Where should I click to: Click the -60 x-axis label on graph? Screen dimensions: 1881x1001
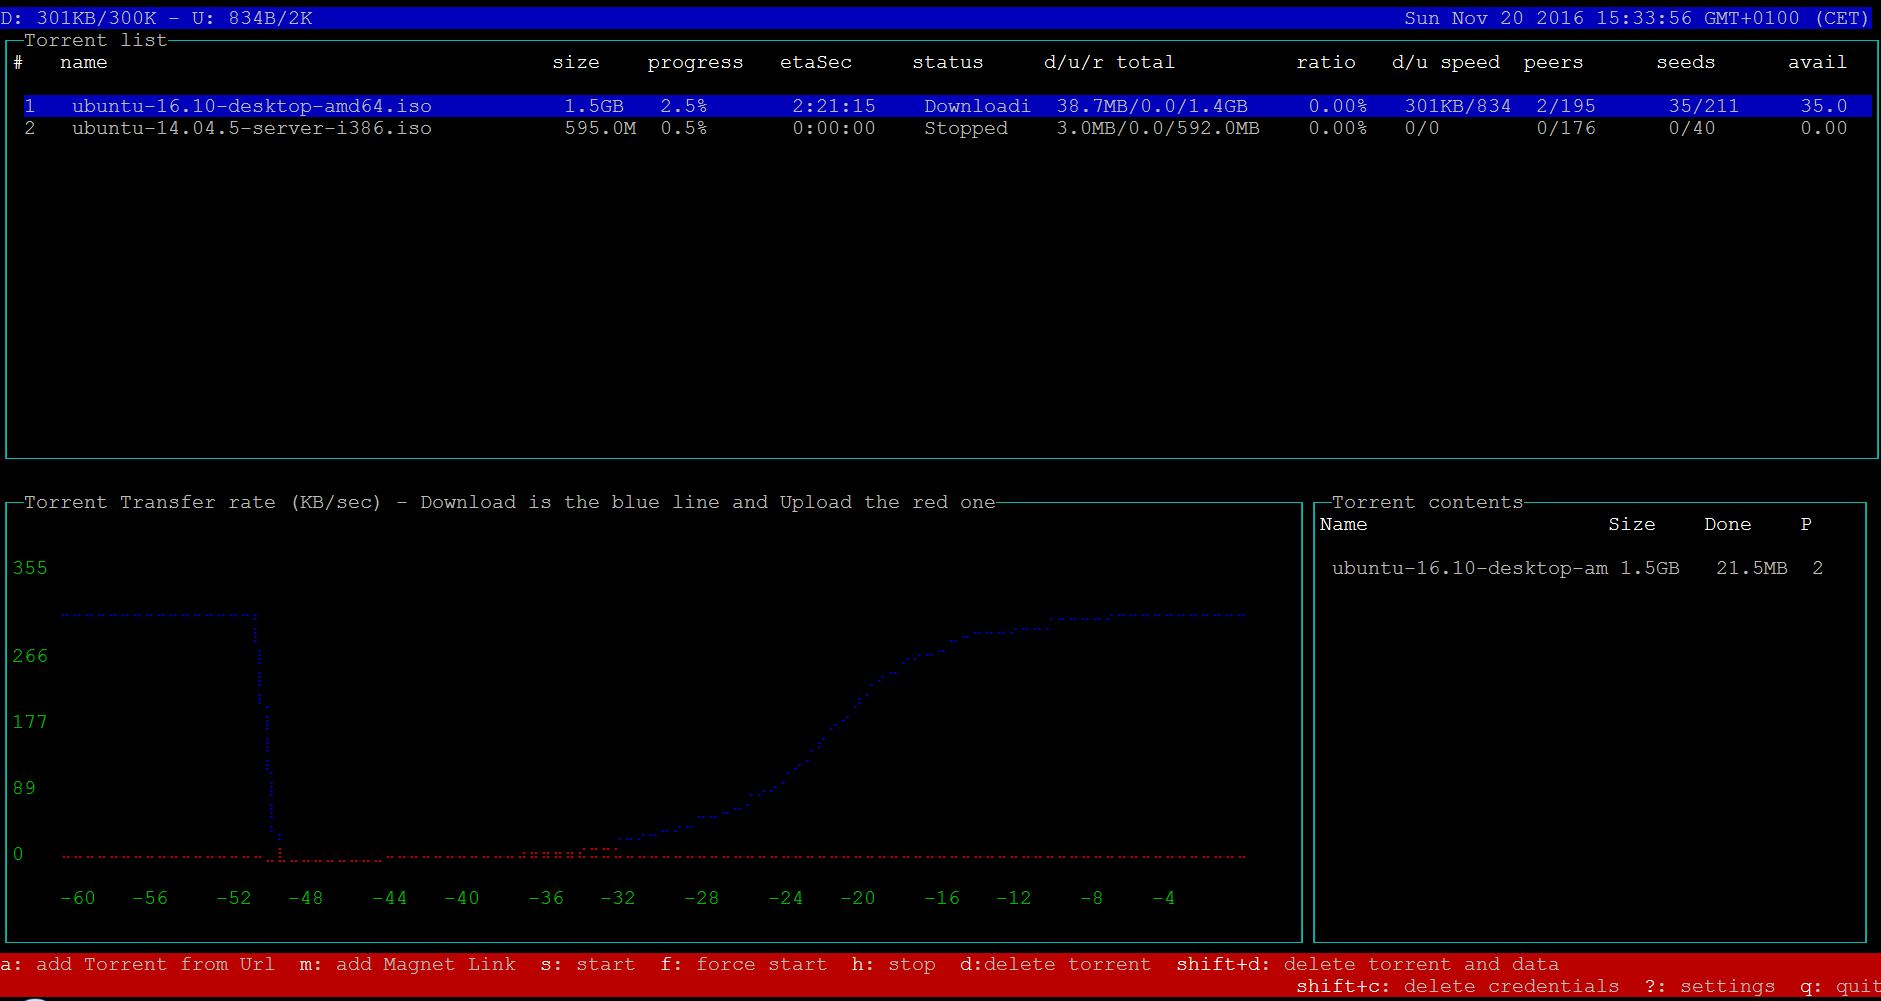coord(78,898)
